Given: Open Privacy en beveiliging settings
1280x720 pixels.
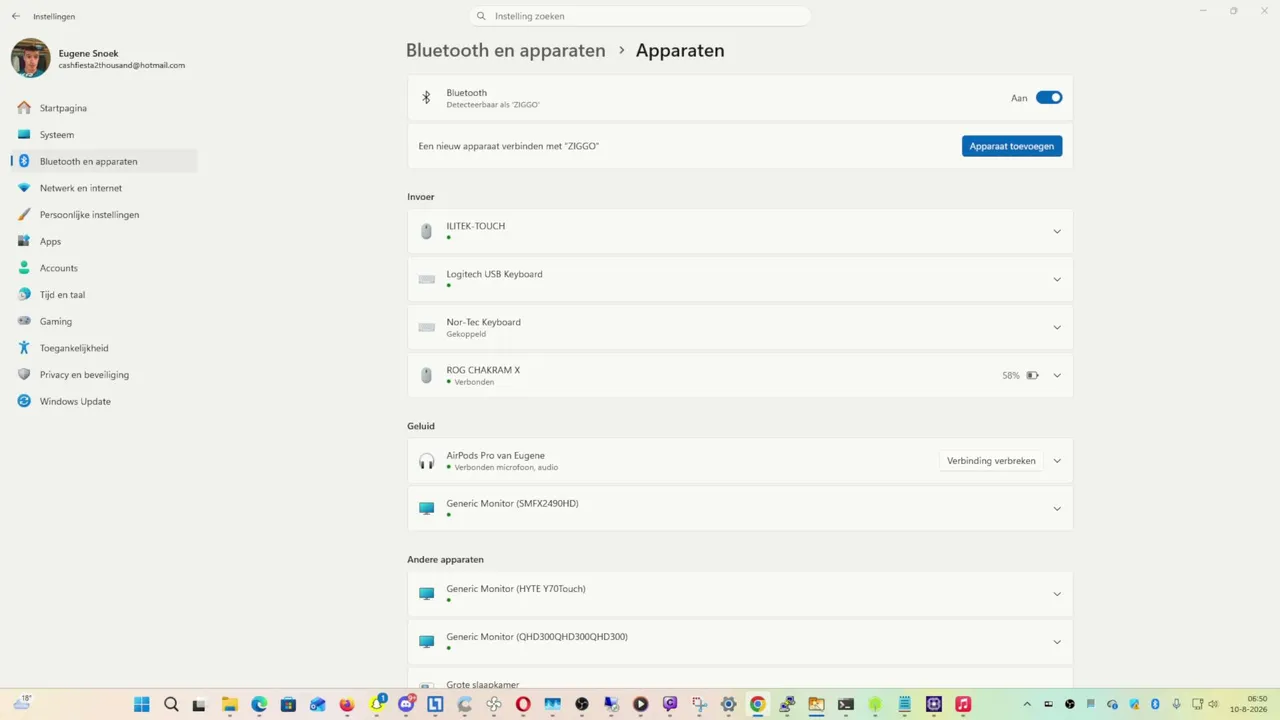Looking at the screenshot, I should tap(104, 375).
